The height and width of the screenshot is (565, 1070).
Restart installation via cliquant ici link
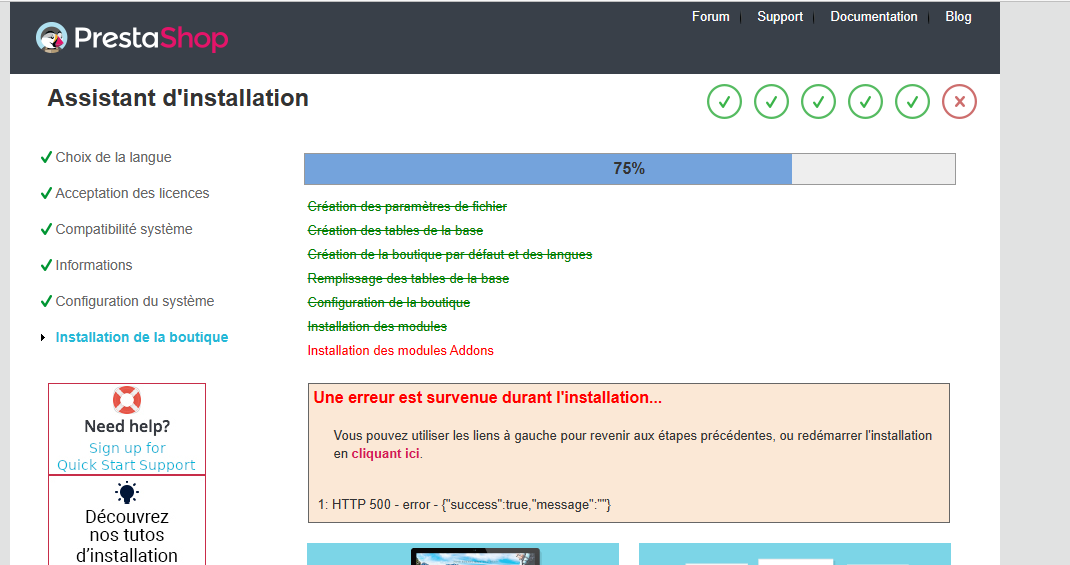(x=386, y=454)
